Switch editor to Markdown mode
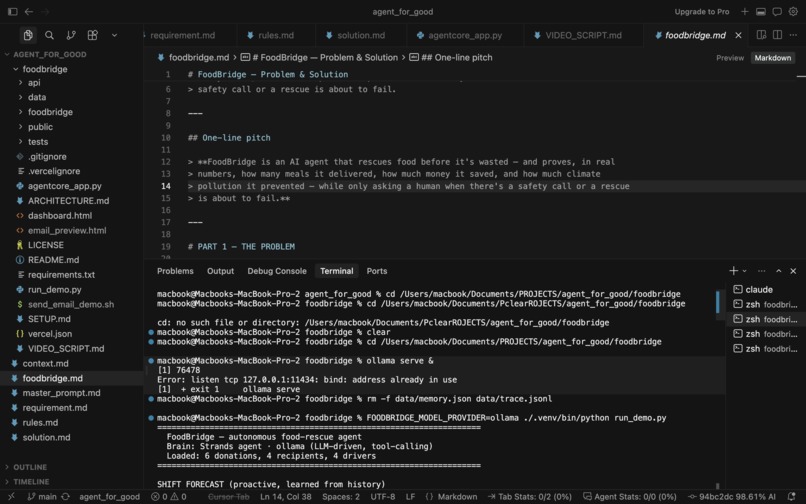806x504 pixels. coord(773,58)
